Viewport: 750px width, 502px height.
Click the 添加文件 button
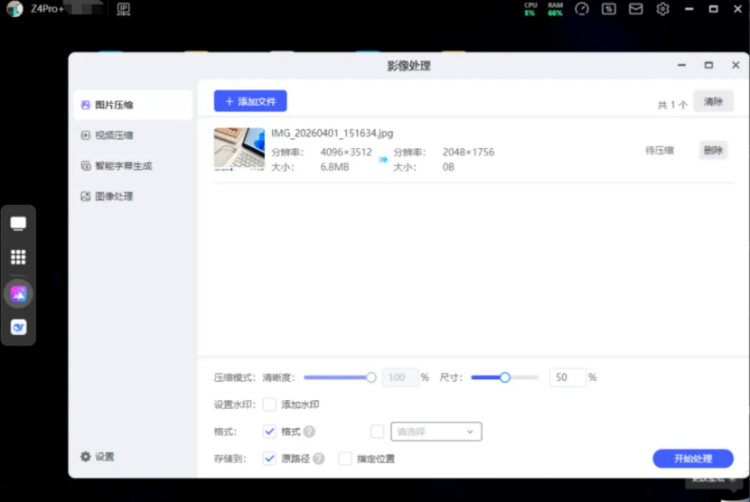point(250,101)
